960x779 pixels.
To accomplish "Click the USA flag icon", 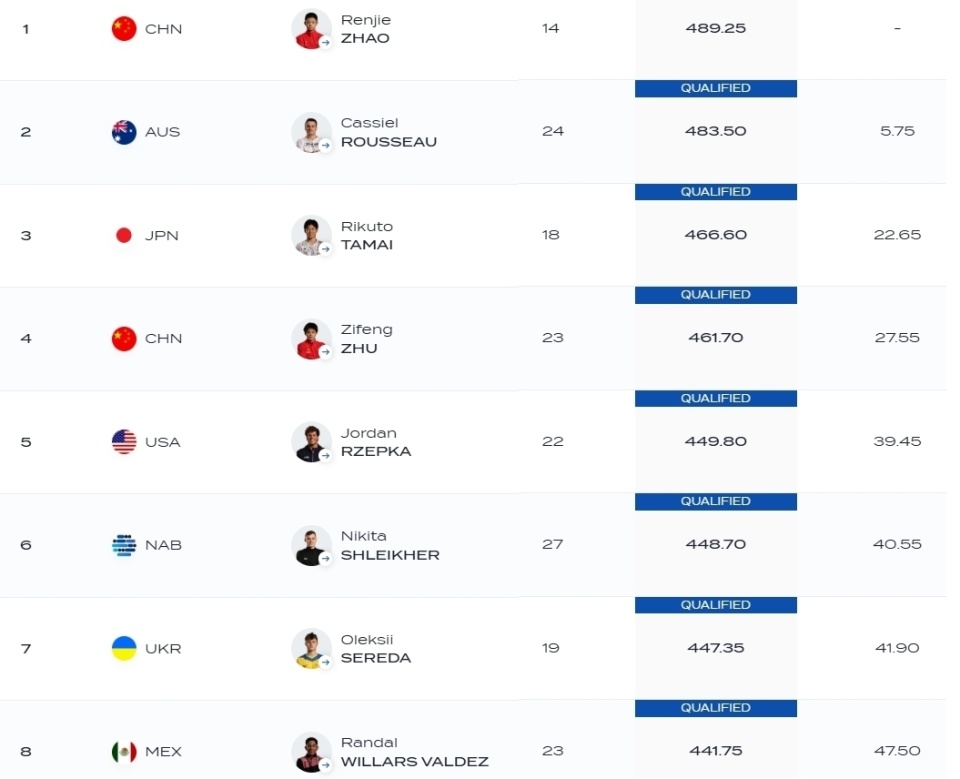I will 124,442.
